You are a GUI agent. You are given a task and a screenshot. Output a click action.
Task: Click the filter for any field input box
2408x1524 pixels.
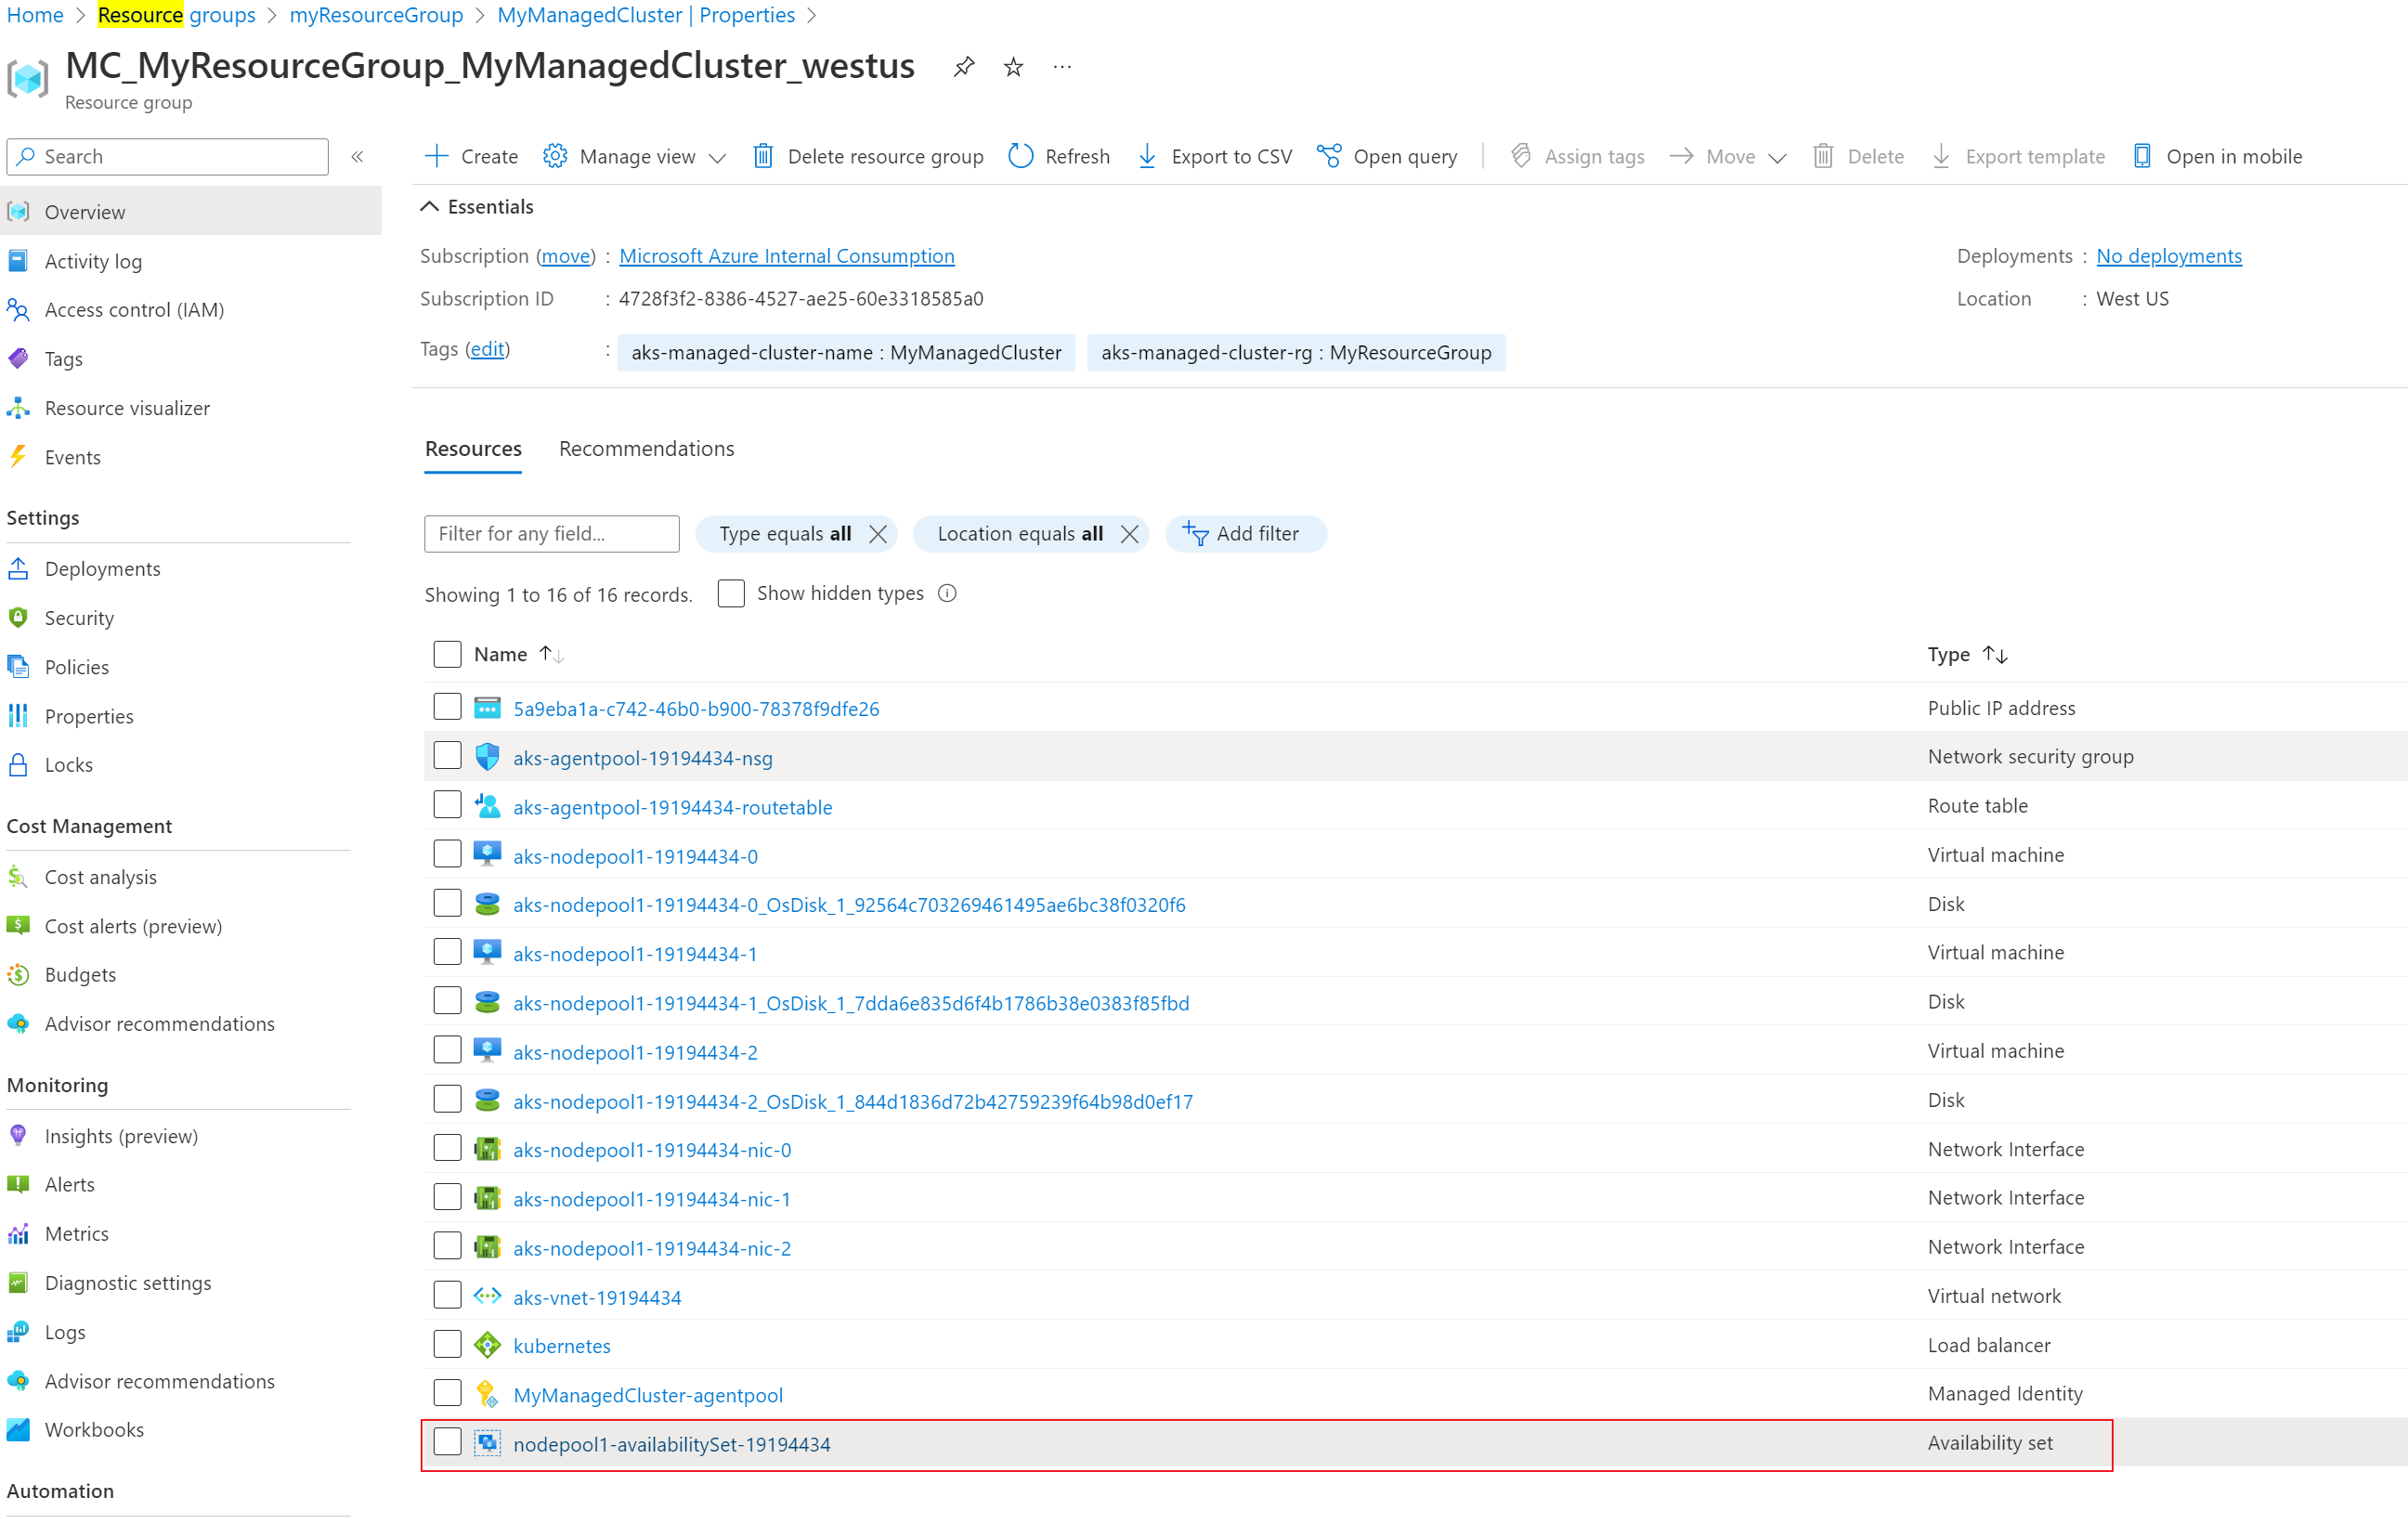coord(550,533)
